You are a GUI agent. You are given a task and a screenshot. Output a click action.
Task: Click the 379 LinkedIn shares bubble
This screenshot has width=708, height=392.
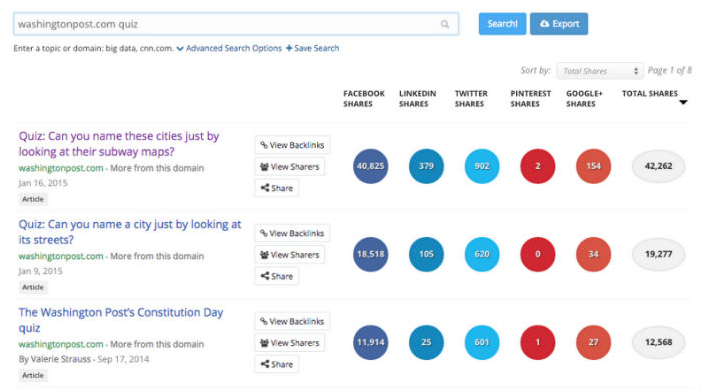pos(426,166)
